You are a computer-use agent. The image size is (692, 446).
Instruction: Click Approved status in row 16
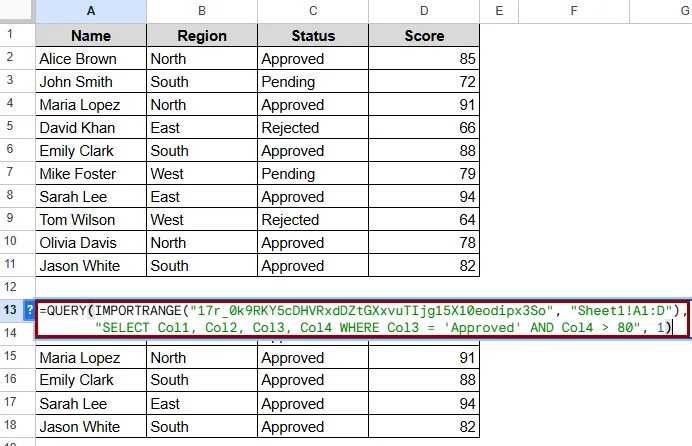(x=313, y=380)
